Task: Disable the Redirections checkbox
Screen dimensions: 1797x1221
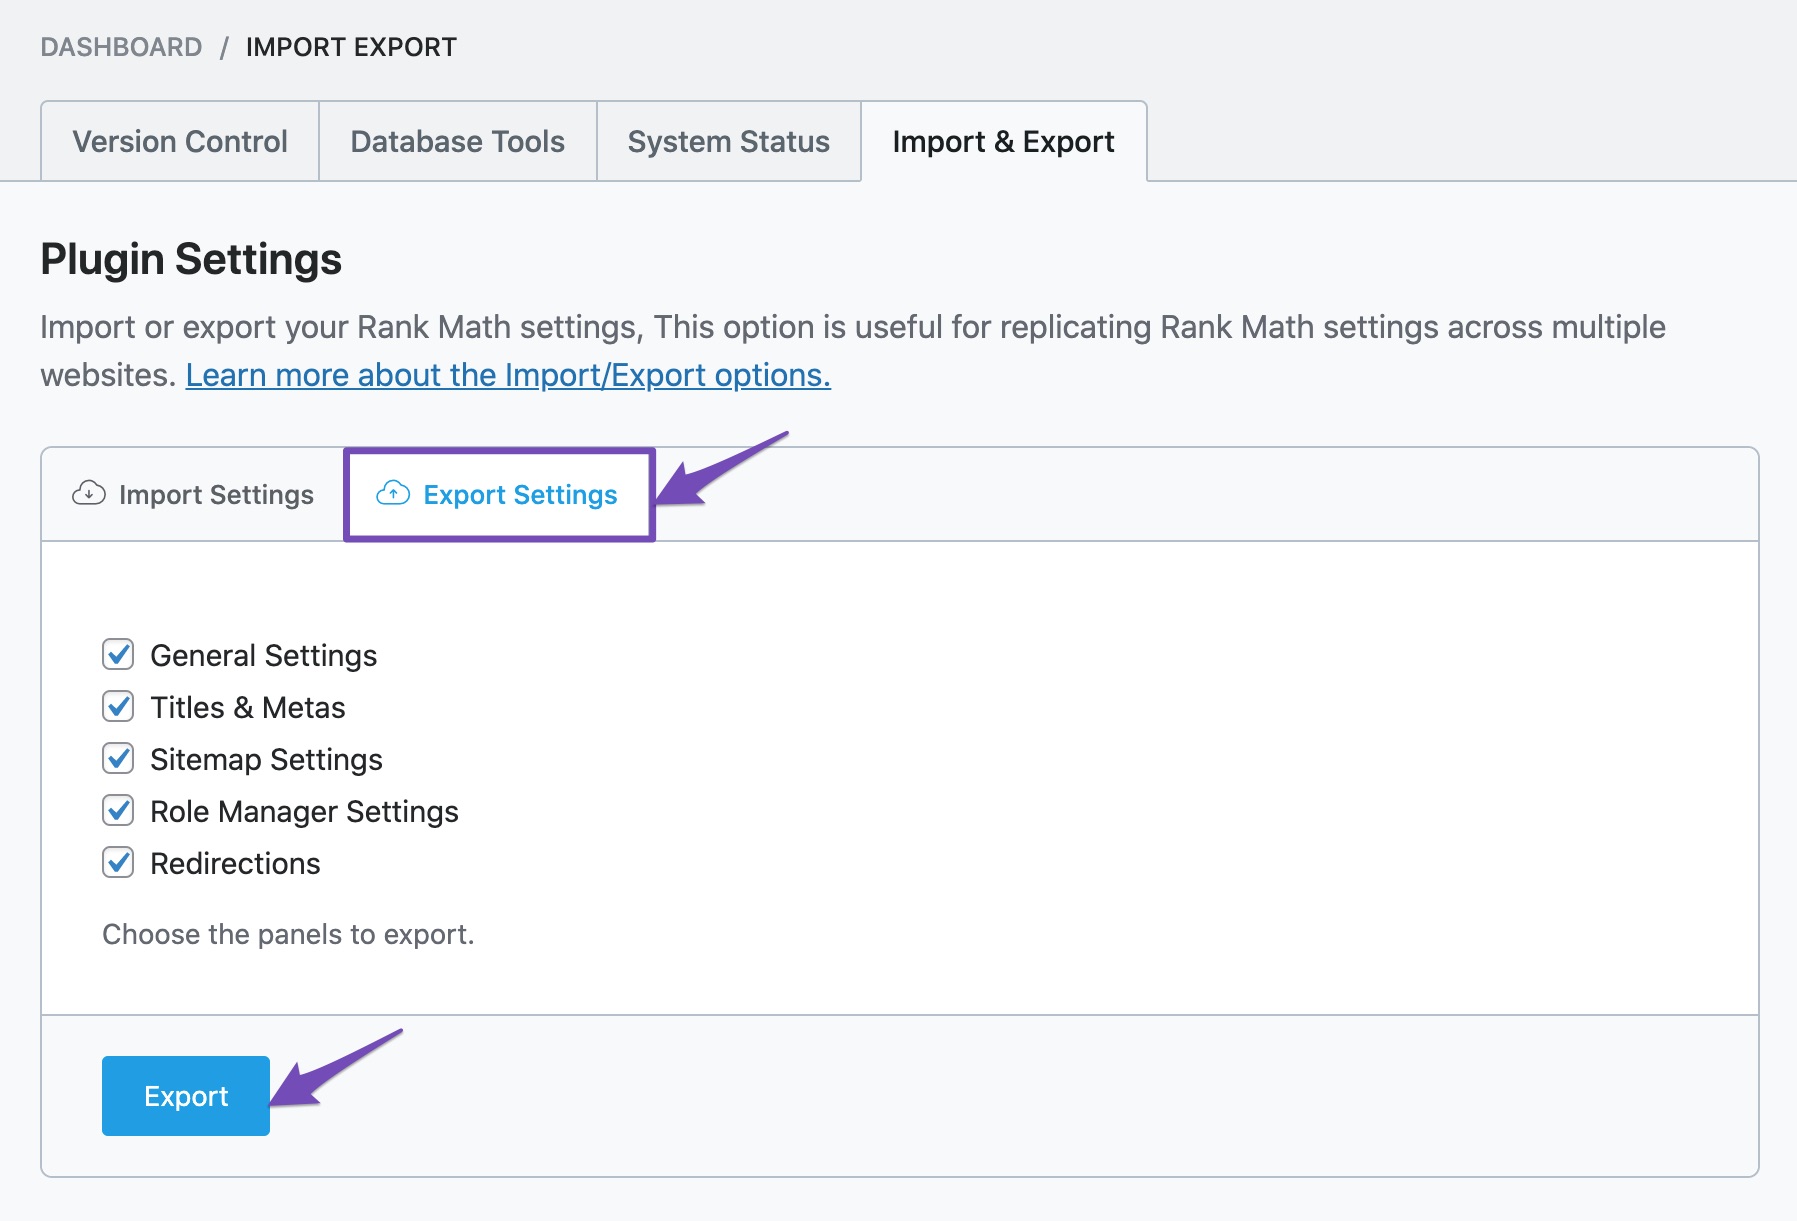Action: [x=118, y=862]
